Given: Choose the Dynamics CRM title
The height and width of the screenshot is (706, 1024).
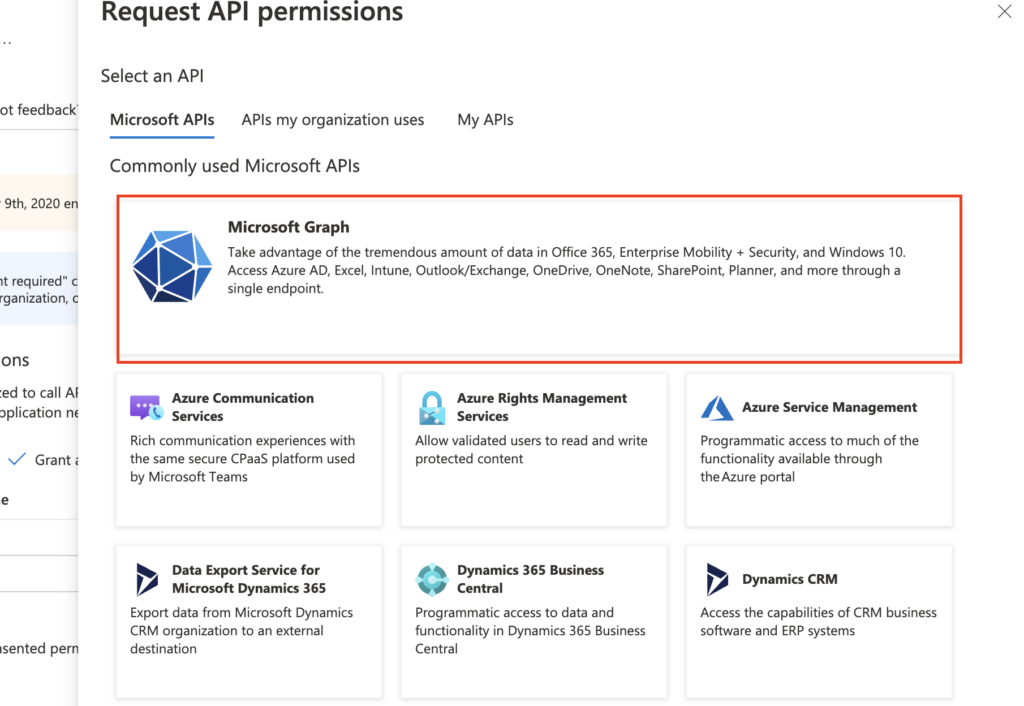Looking at the screenshot, I should tap(790, 579).
